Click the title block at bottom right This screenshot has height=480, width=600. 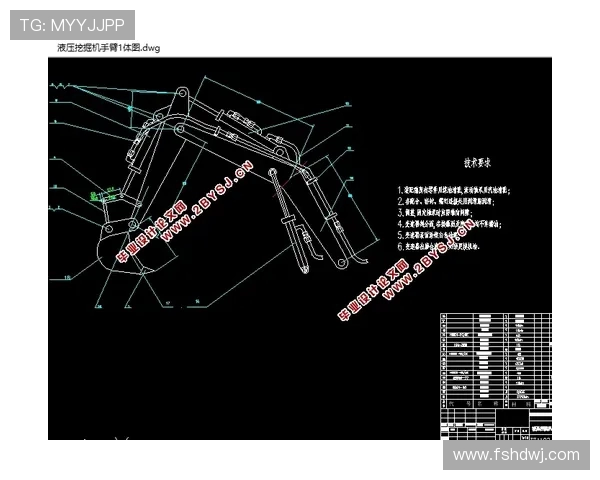[494, 422]
